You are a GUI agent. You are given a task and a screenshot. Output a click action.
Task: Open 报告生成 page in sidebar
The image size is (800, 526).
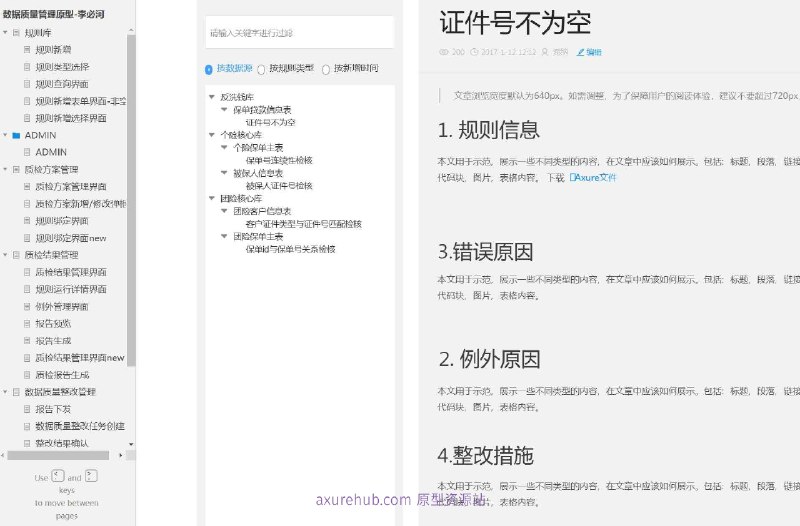tap(53, 341)
